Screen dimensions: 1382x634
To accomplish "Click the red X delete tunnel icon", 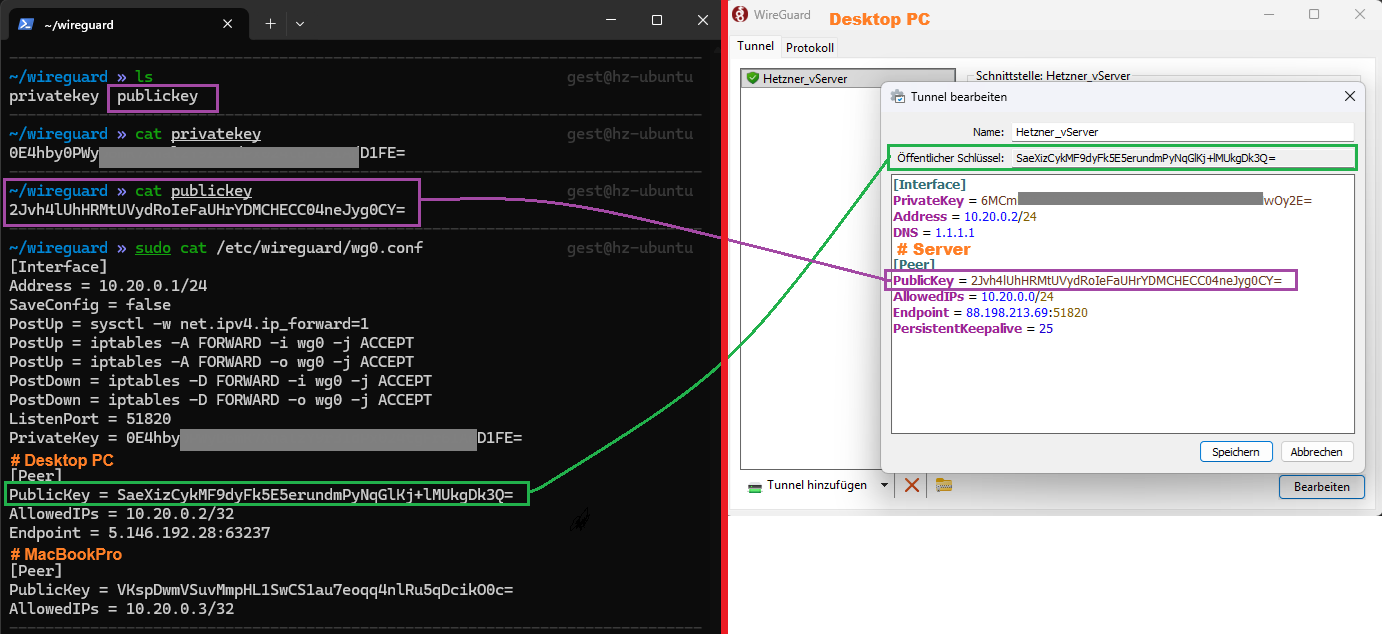I will tap(912, 485).
